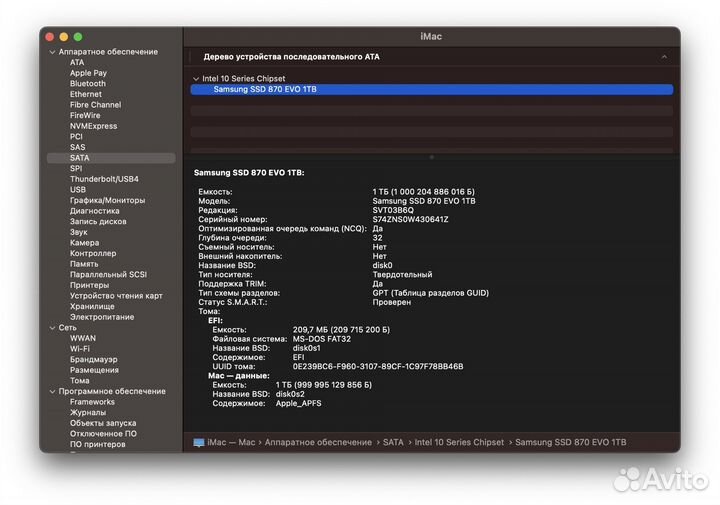
Task: Click iMac — Mac in the path bar
Action: pos(231,443)
